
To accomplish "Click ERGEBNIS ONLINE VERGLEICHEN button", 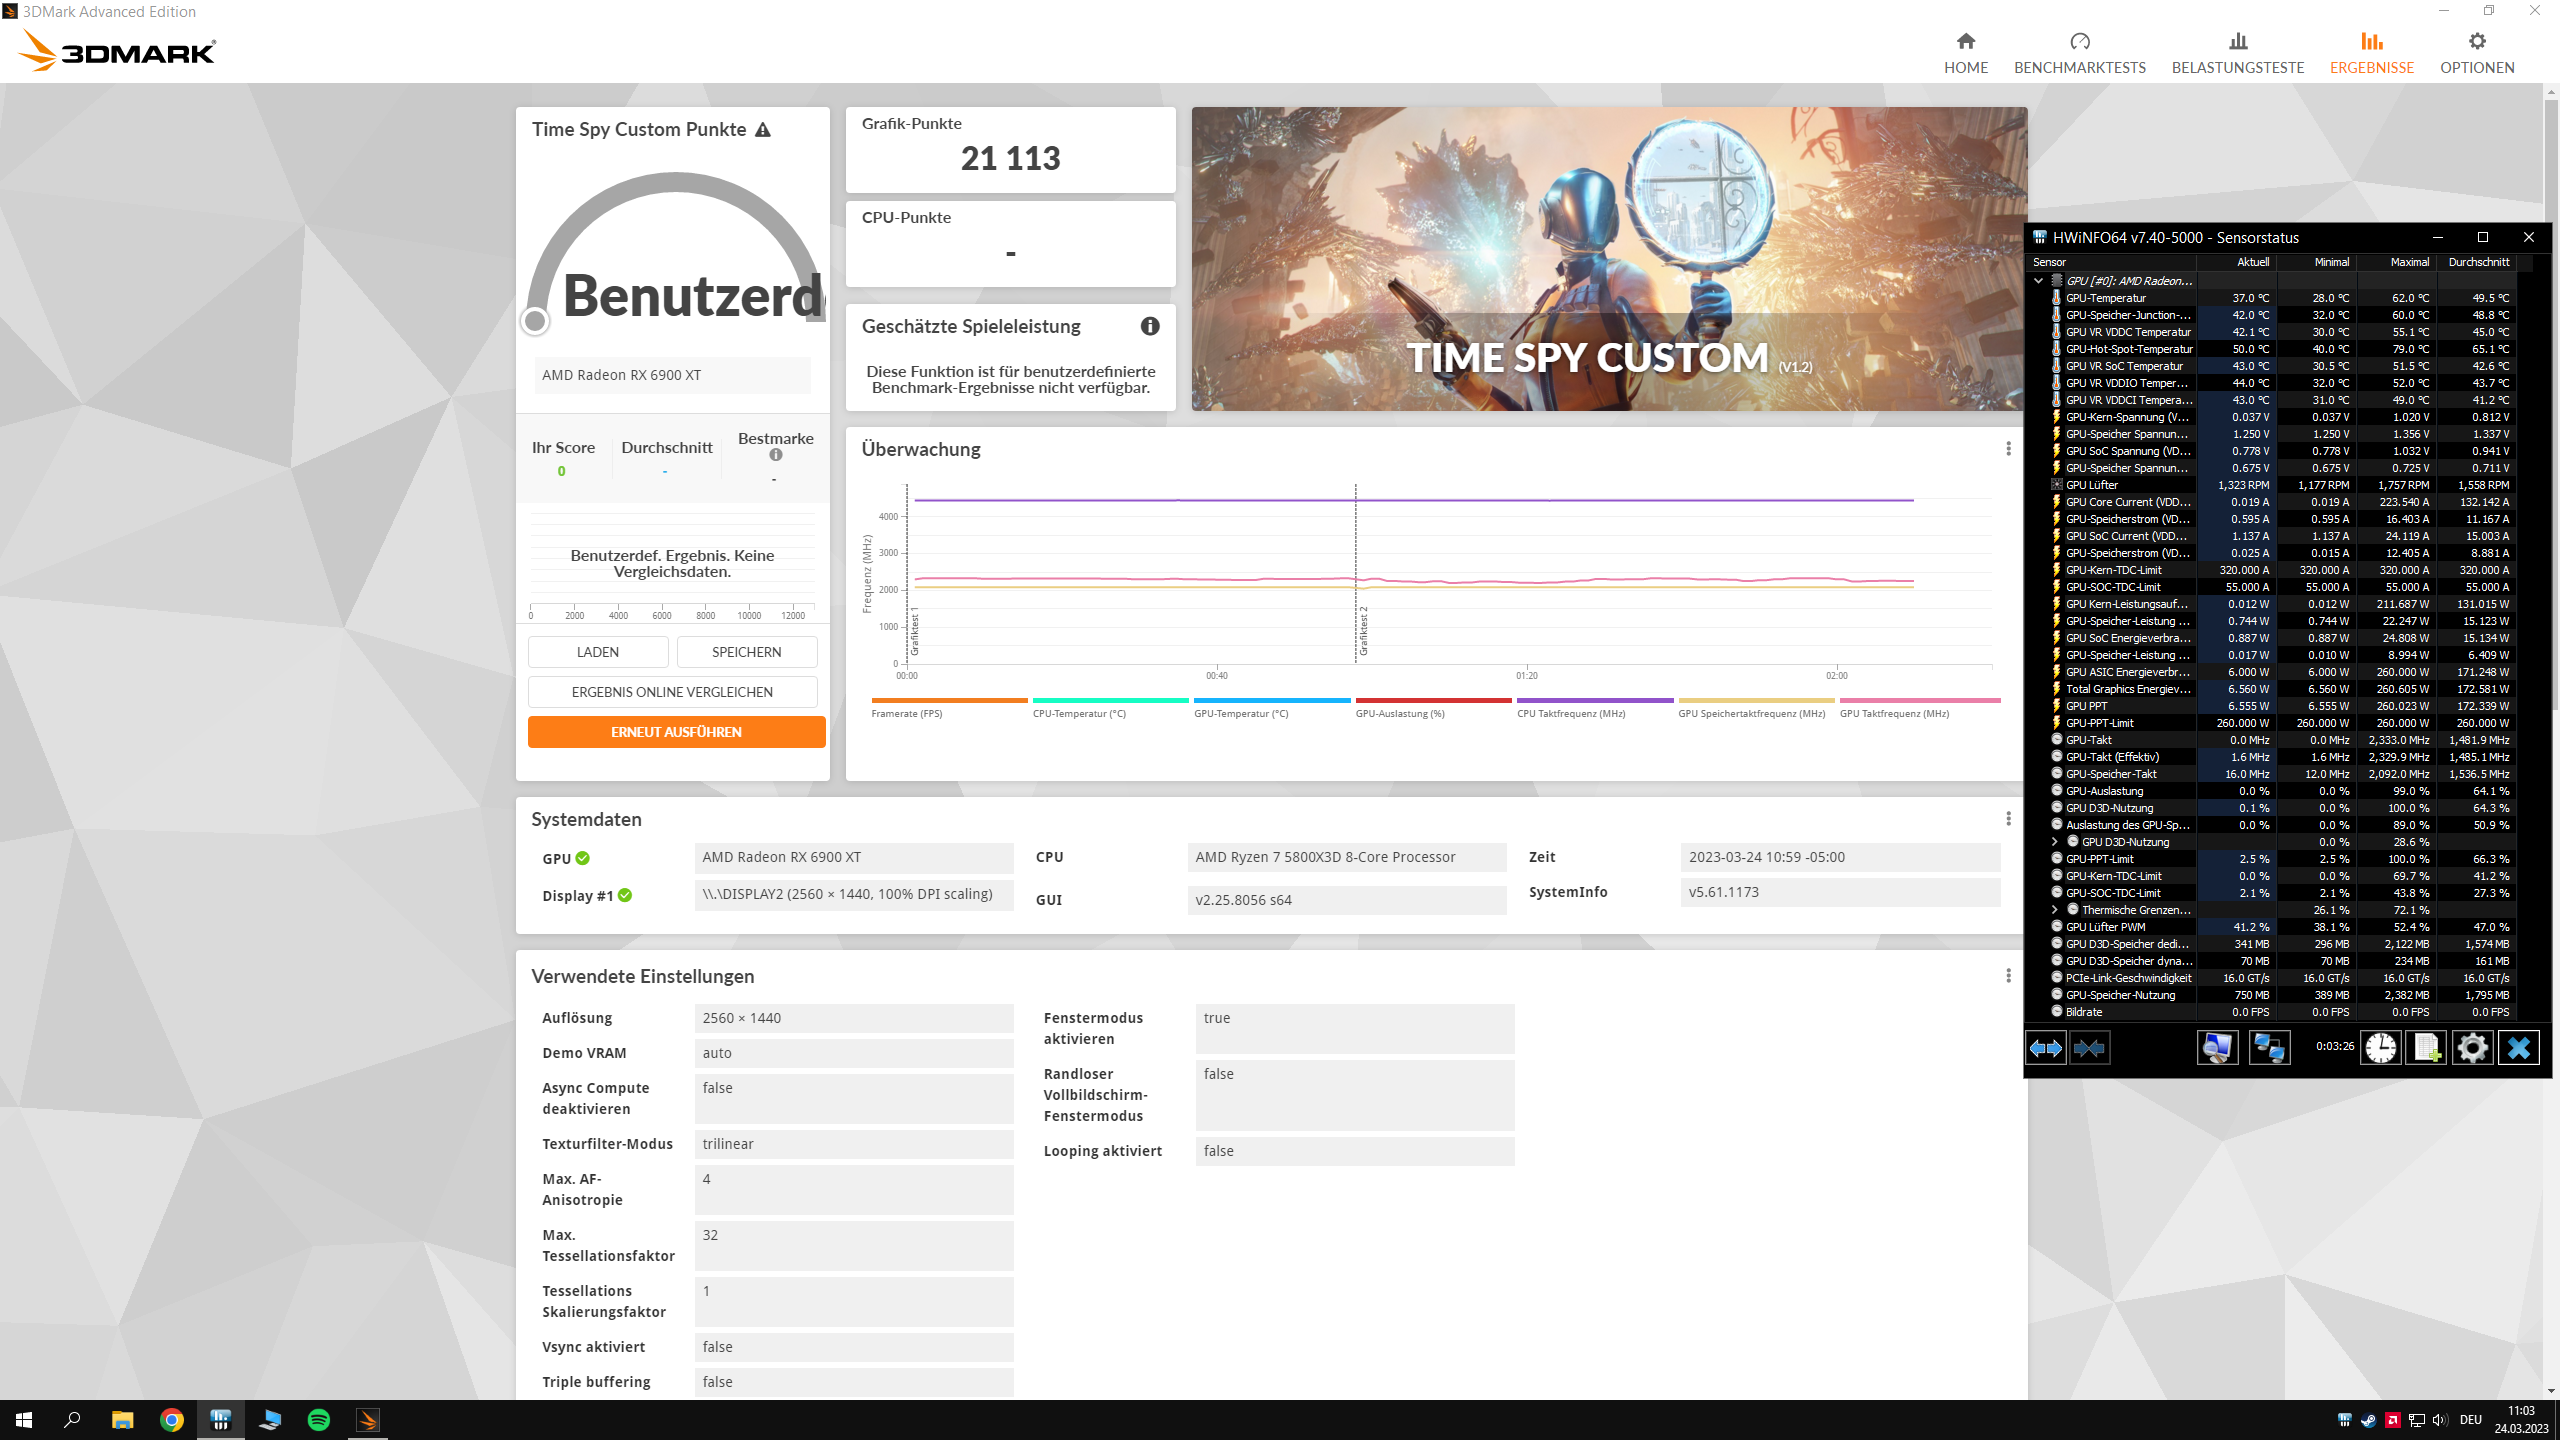I will point(672,692).
